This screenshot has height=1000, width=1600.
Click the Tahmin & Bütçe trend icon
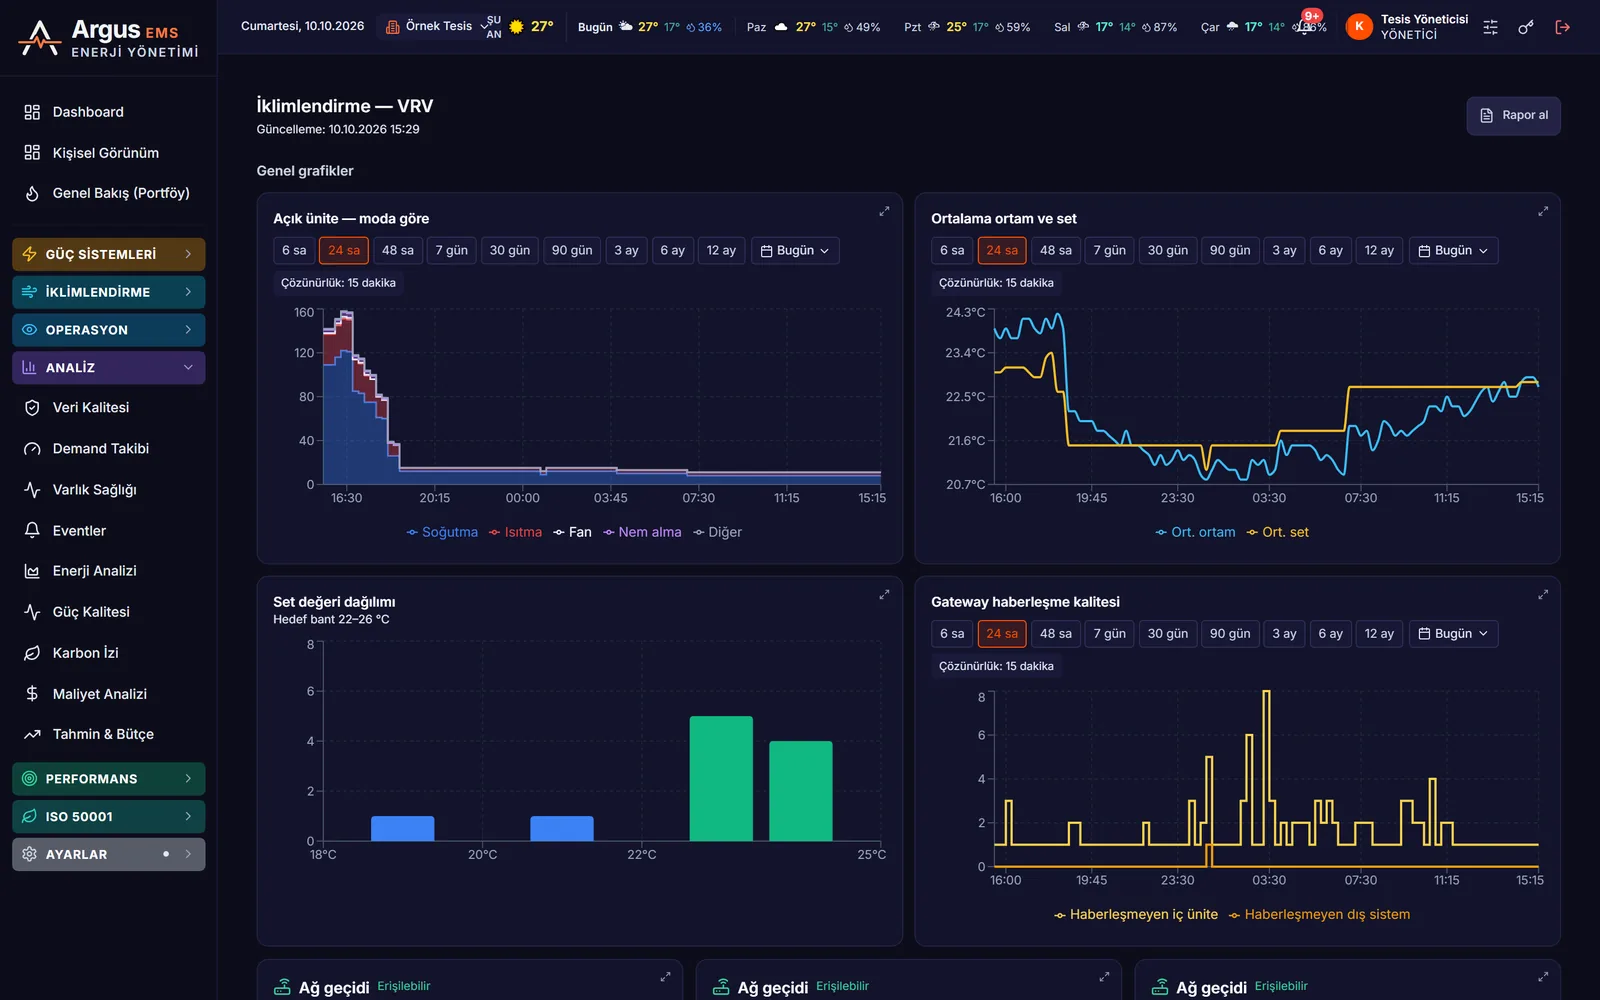click(x=32, y=734)
